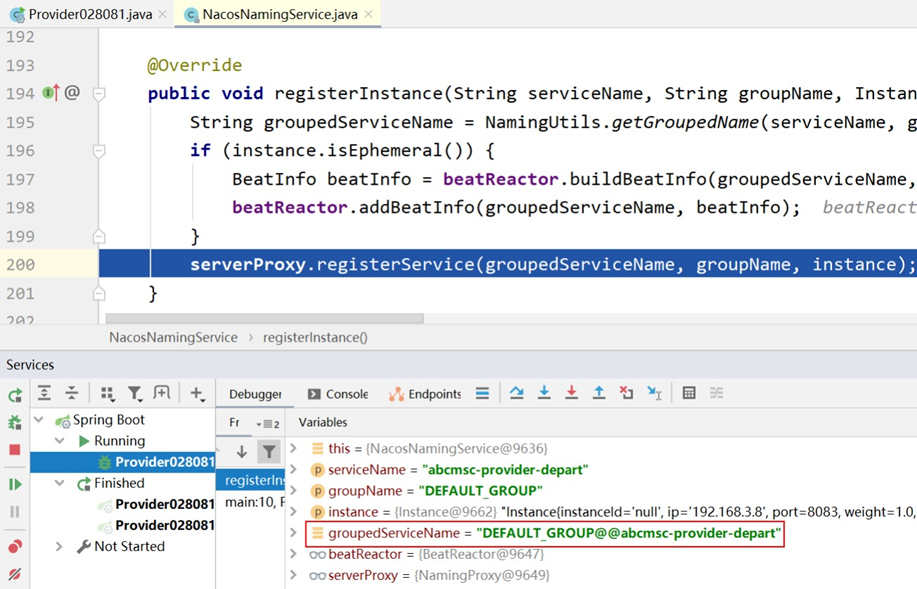
Task: Expand the Not Started group
Action: (x=60, y=546)
